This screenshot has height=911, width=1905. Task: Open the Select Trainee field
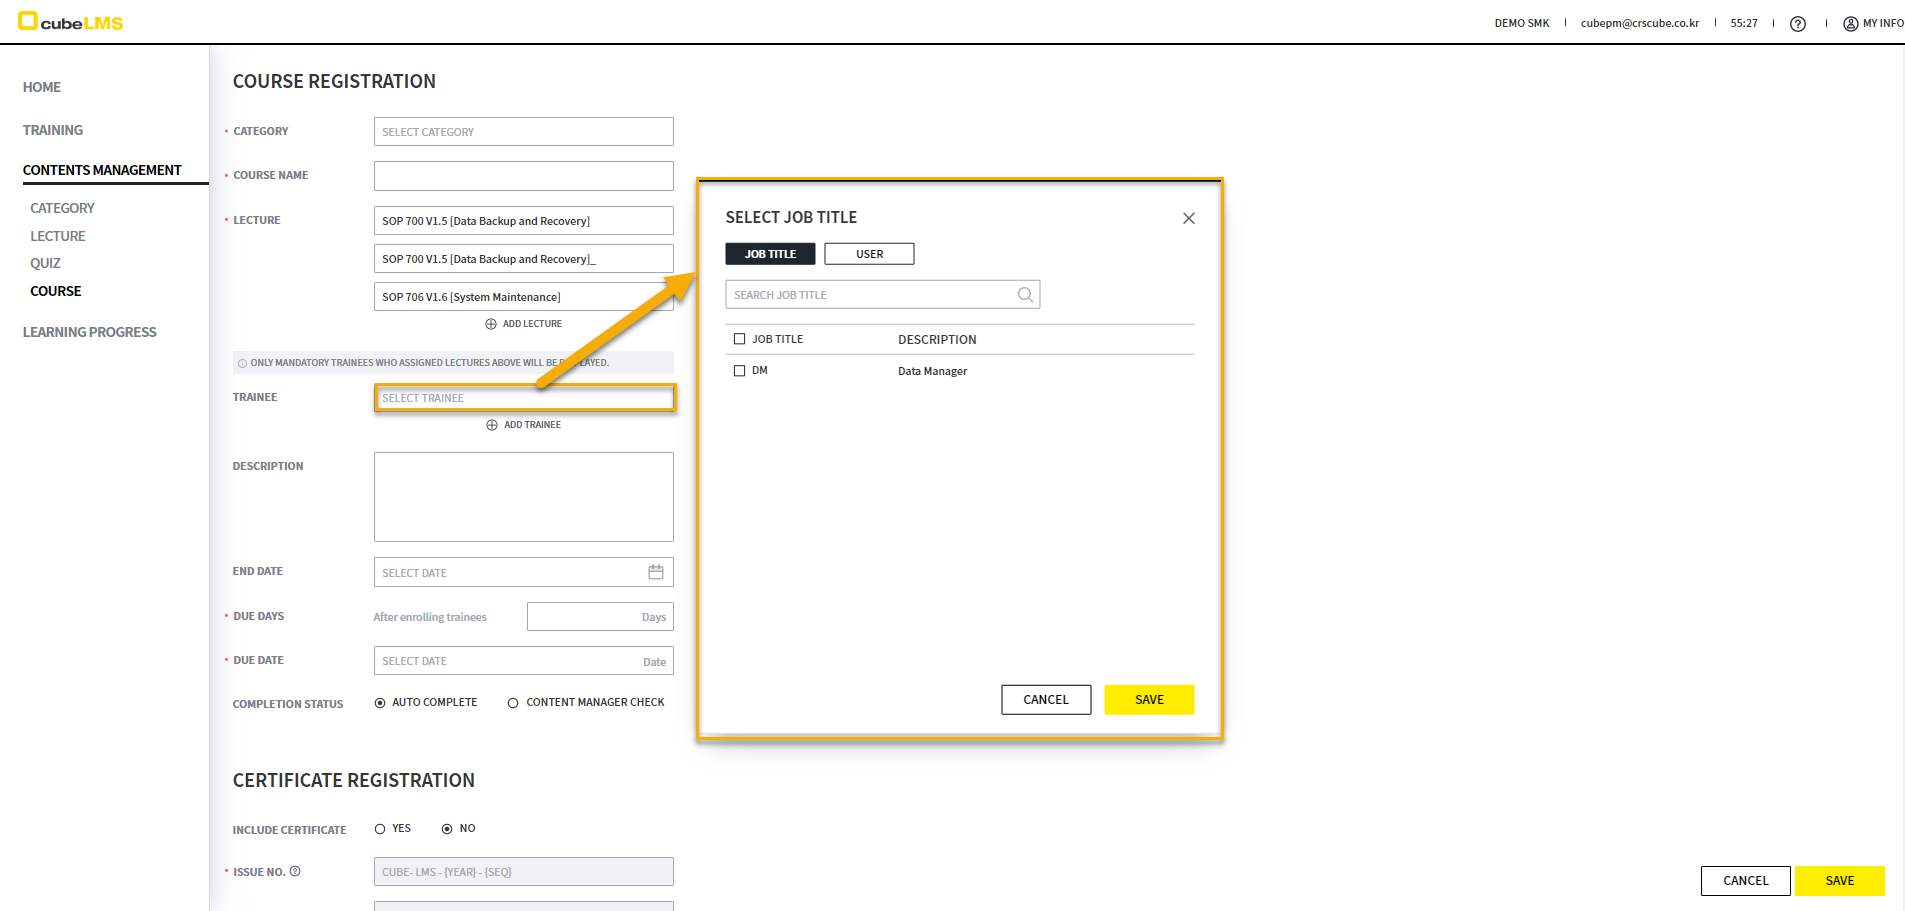pyautogui.click(x=523, y=398)
